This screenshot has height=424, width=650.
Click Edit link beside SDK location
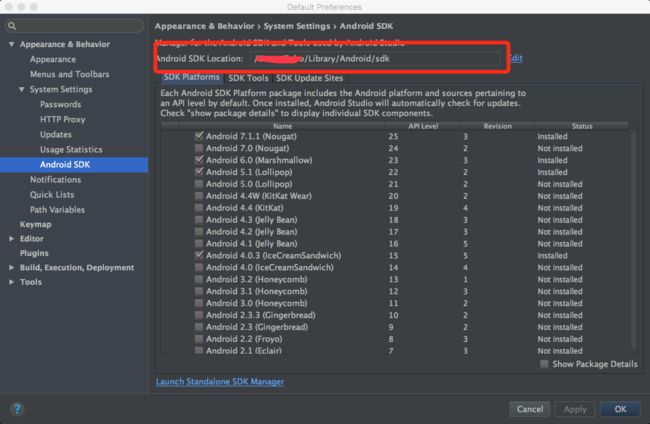[515, 58]
